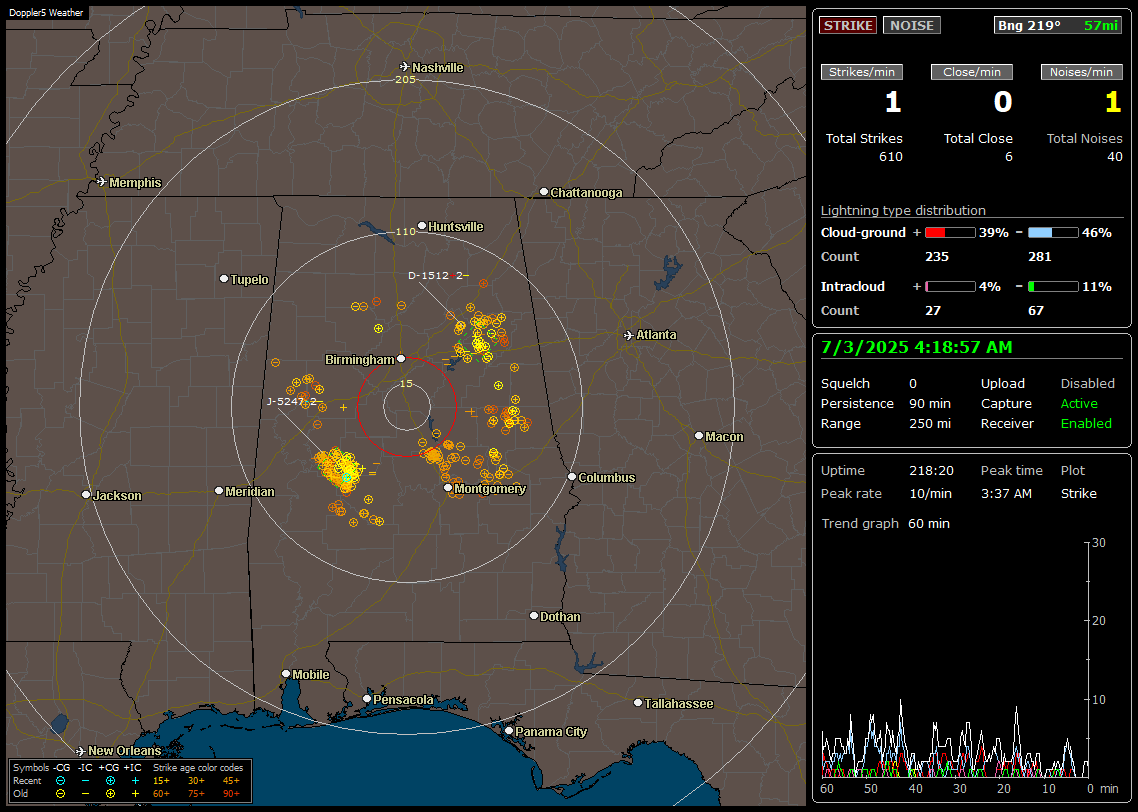
Task: Click the Dothan city marker dot
Action: click(533, 615)
